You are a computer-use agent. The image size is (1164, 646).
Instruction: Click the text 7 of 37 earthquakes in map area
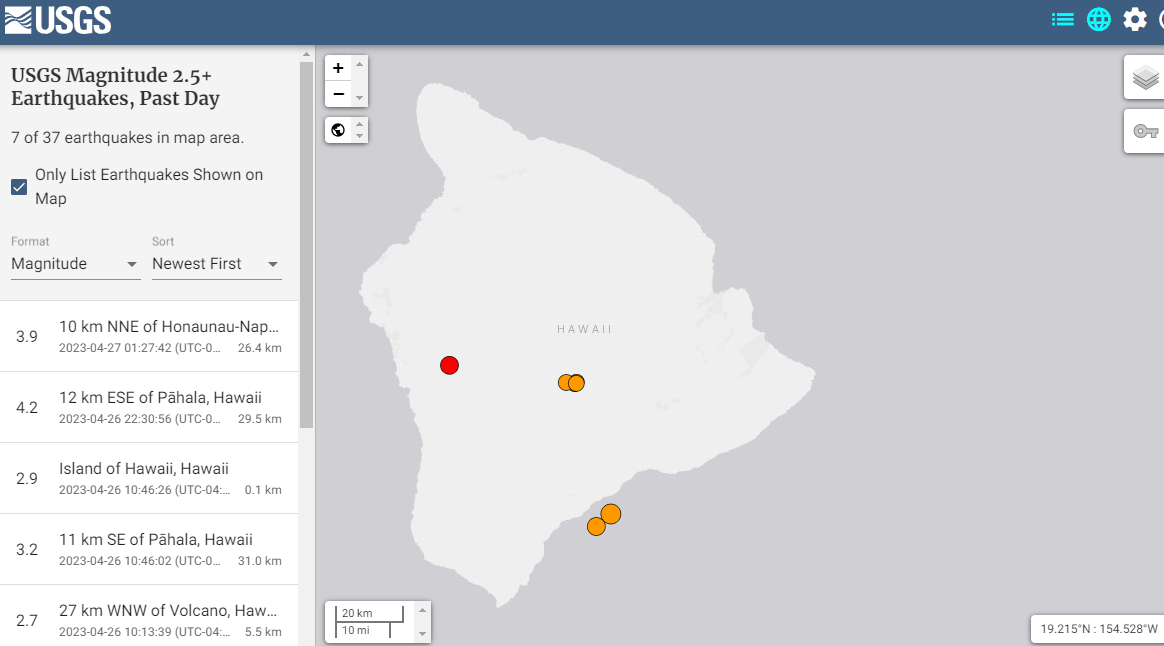(128, 138)
